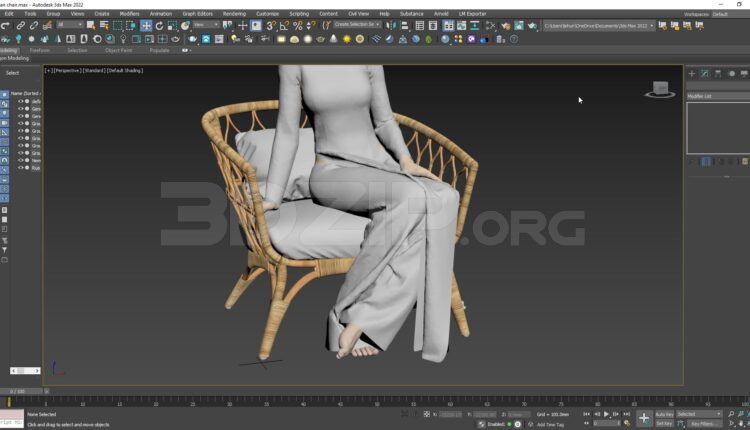The image size is (750, 430).
Task: Open the Default Shading viewport menu
Action: click(125, 70)
